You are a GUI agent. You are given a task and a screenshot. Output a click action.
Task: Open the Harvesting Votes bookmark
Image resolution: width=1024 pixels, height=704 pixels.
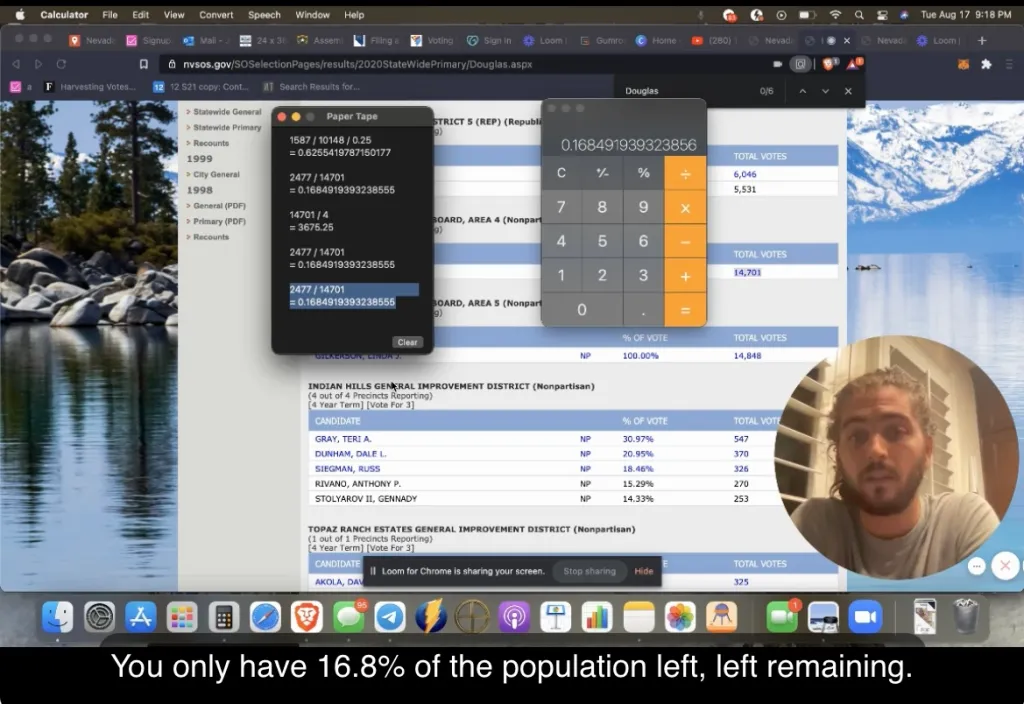(90, 87)
